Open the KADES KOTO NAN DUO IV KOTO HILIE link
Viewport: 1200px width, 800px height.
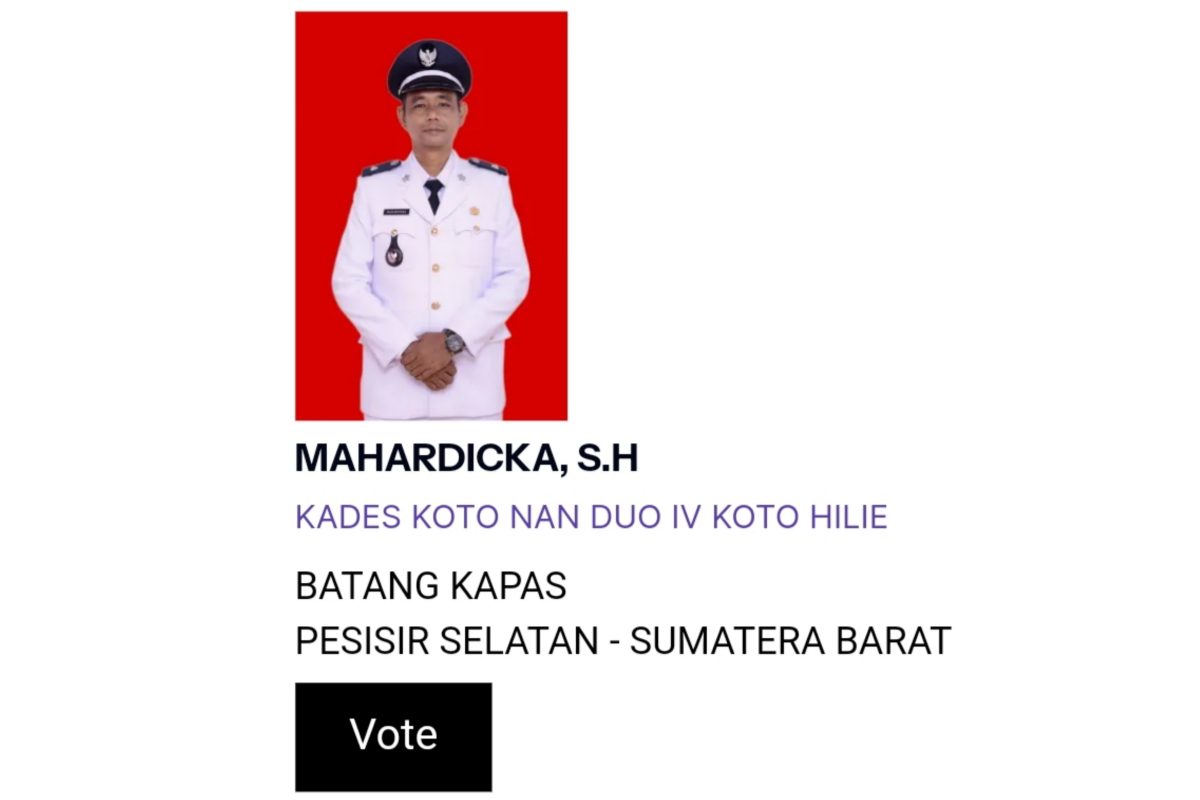click(x=591, y=517)
